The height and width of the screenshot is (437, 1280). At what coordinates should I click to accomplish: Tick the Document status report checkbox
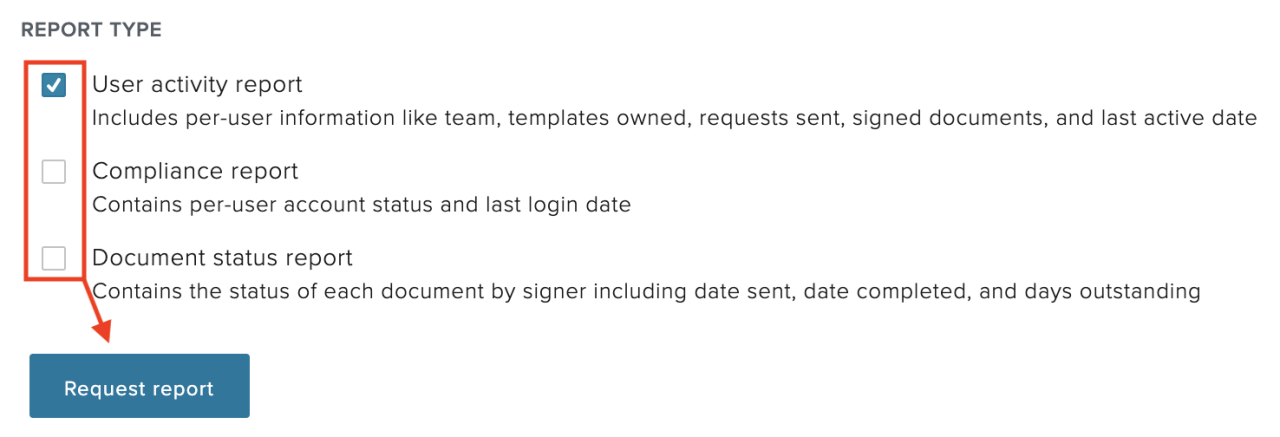pos(54,259)
